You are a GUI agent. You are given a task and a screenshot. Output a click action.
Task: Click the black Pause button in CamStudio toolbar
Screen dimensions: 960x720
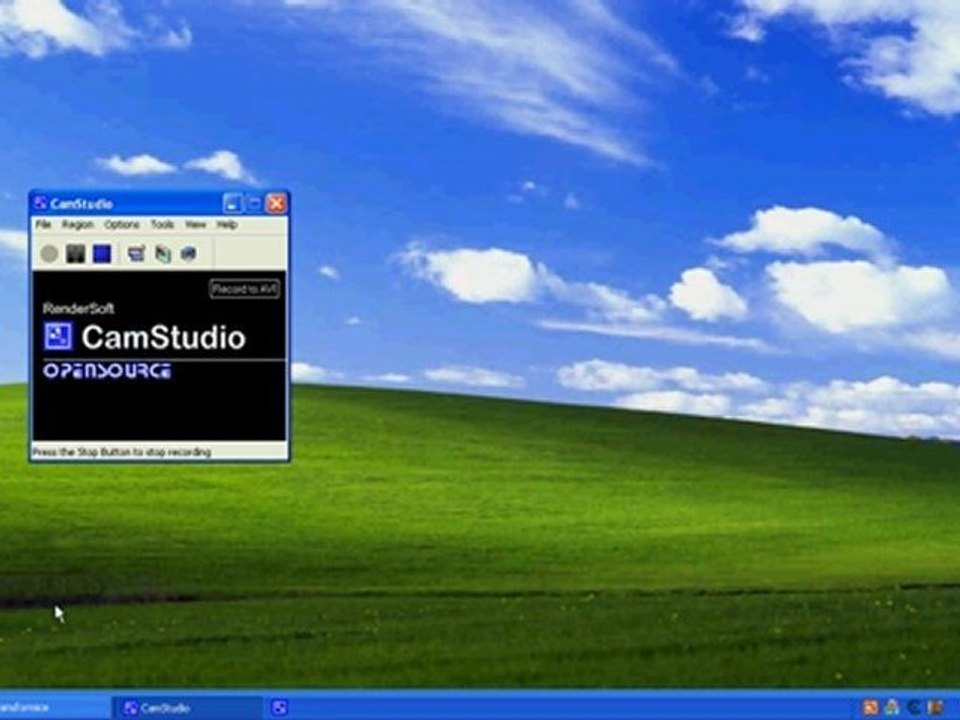click(75, 253)
